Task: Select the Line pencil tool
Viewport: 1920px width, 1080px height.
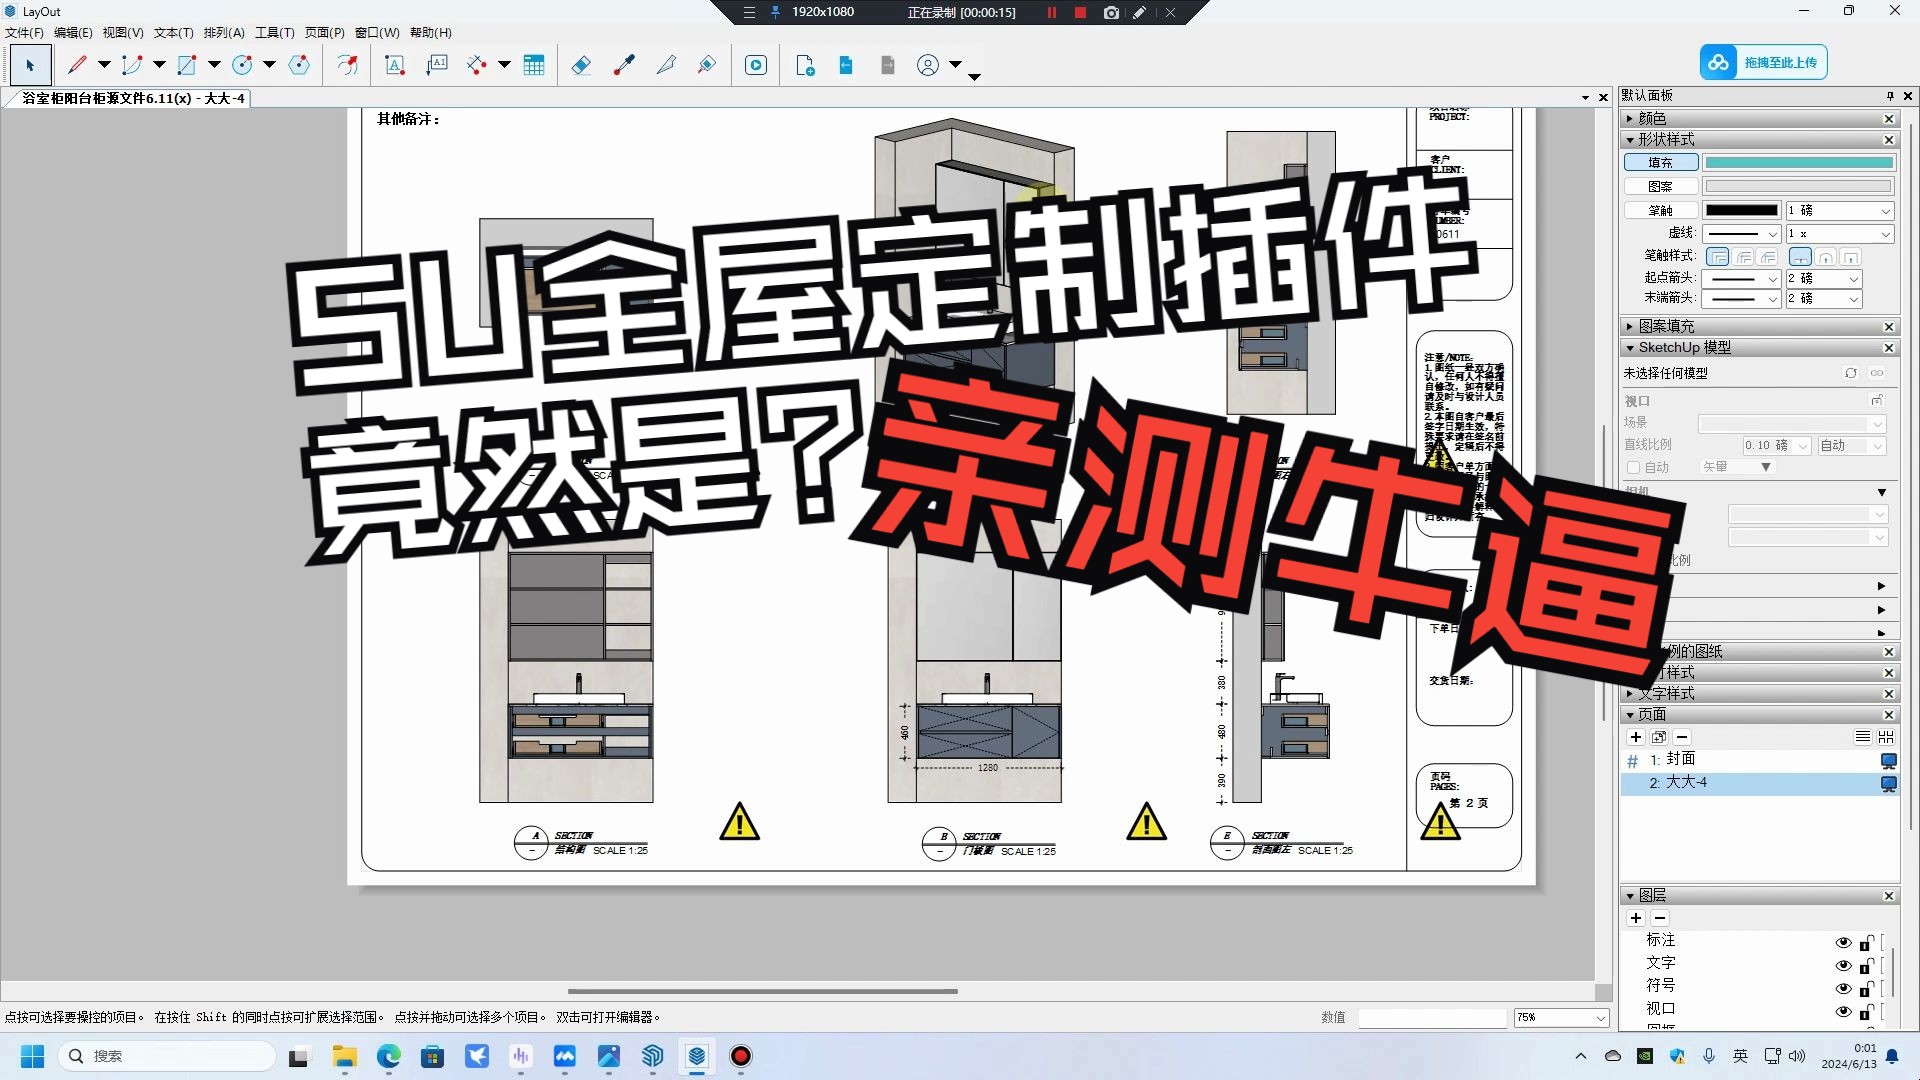Action: tap(77, 65)
